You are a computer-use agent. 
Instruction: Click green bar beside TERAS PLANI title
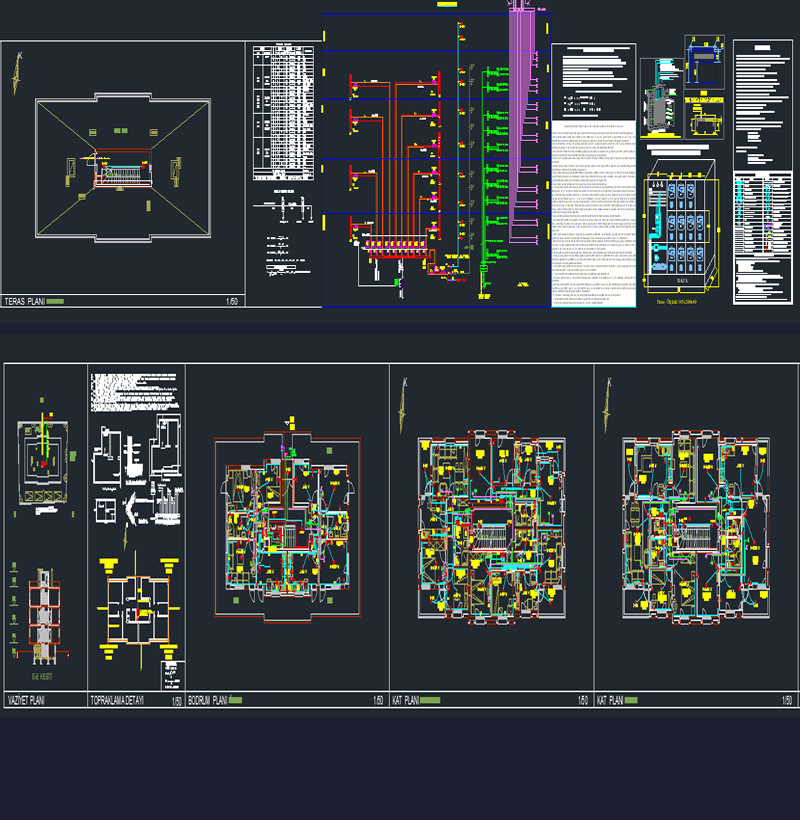56,300
